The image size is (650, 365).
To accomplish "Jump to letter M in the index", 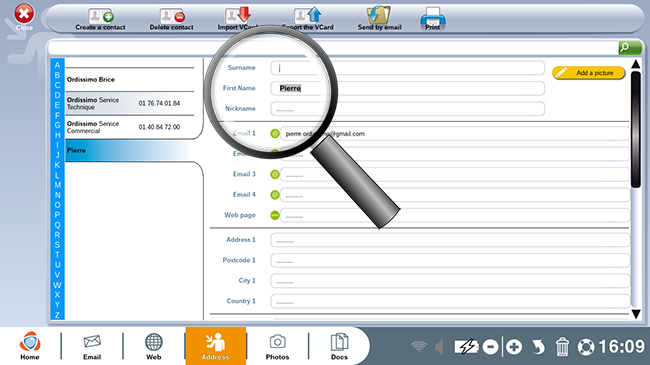I will point(57,185).
